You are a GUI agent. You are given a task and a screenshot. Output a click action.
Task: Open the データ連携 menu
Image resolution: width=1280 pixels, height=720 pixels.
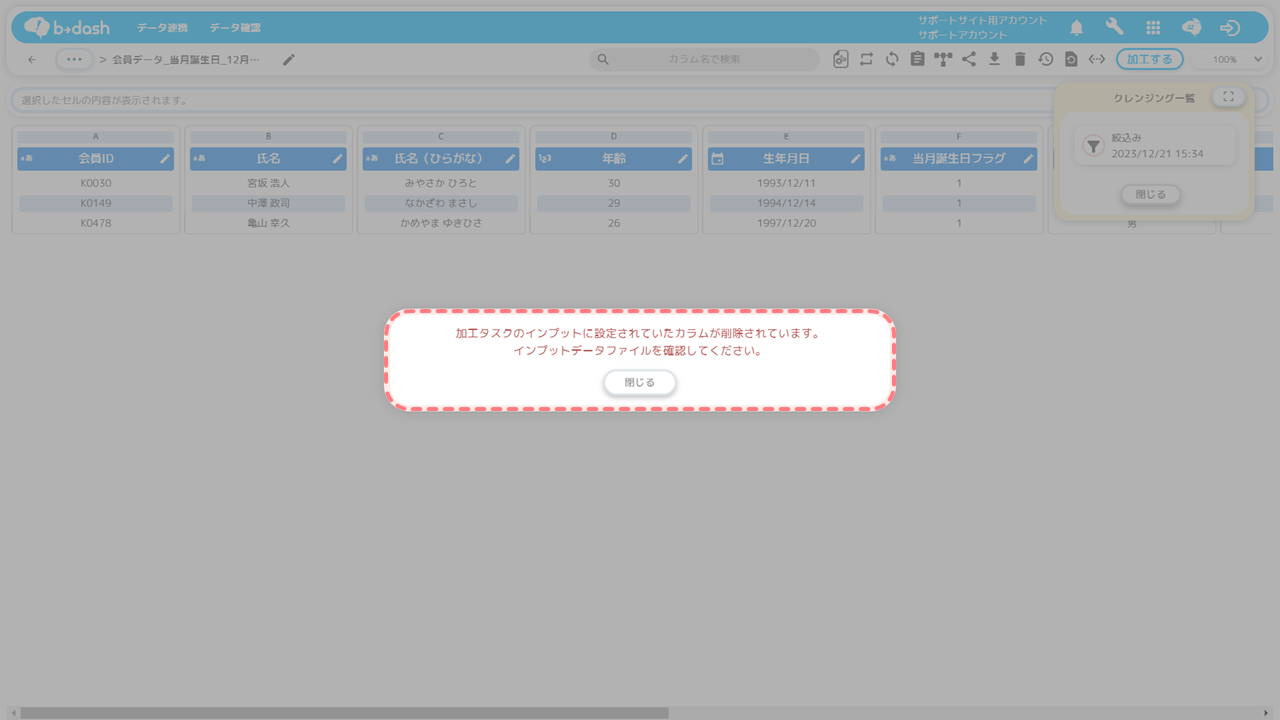[162, 28]
